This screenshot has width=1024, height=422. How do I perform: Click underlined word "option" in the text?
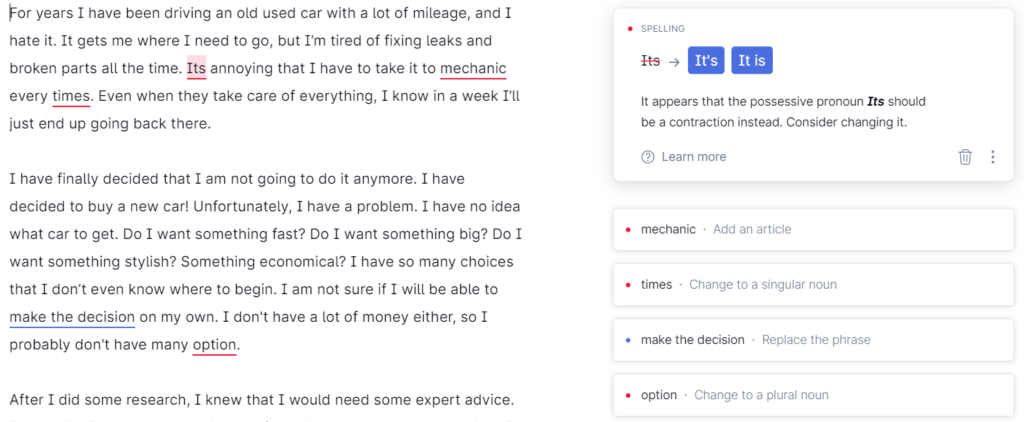(x=214, y=344)
